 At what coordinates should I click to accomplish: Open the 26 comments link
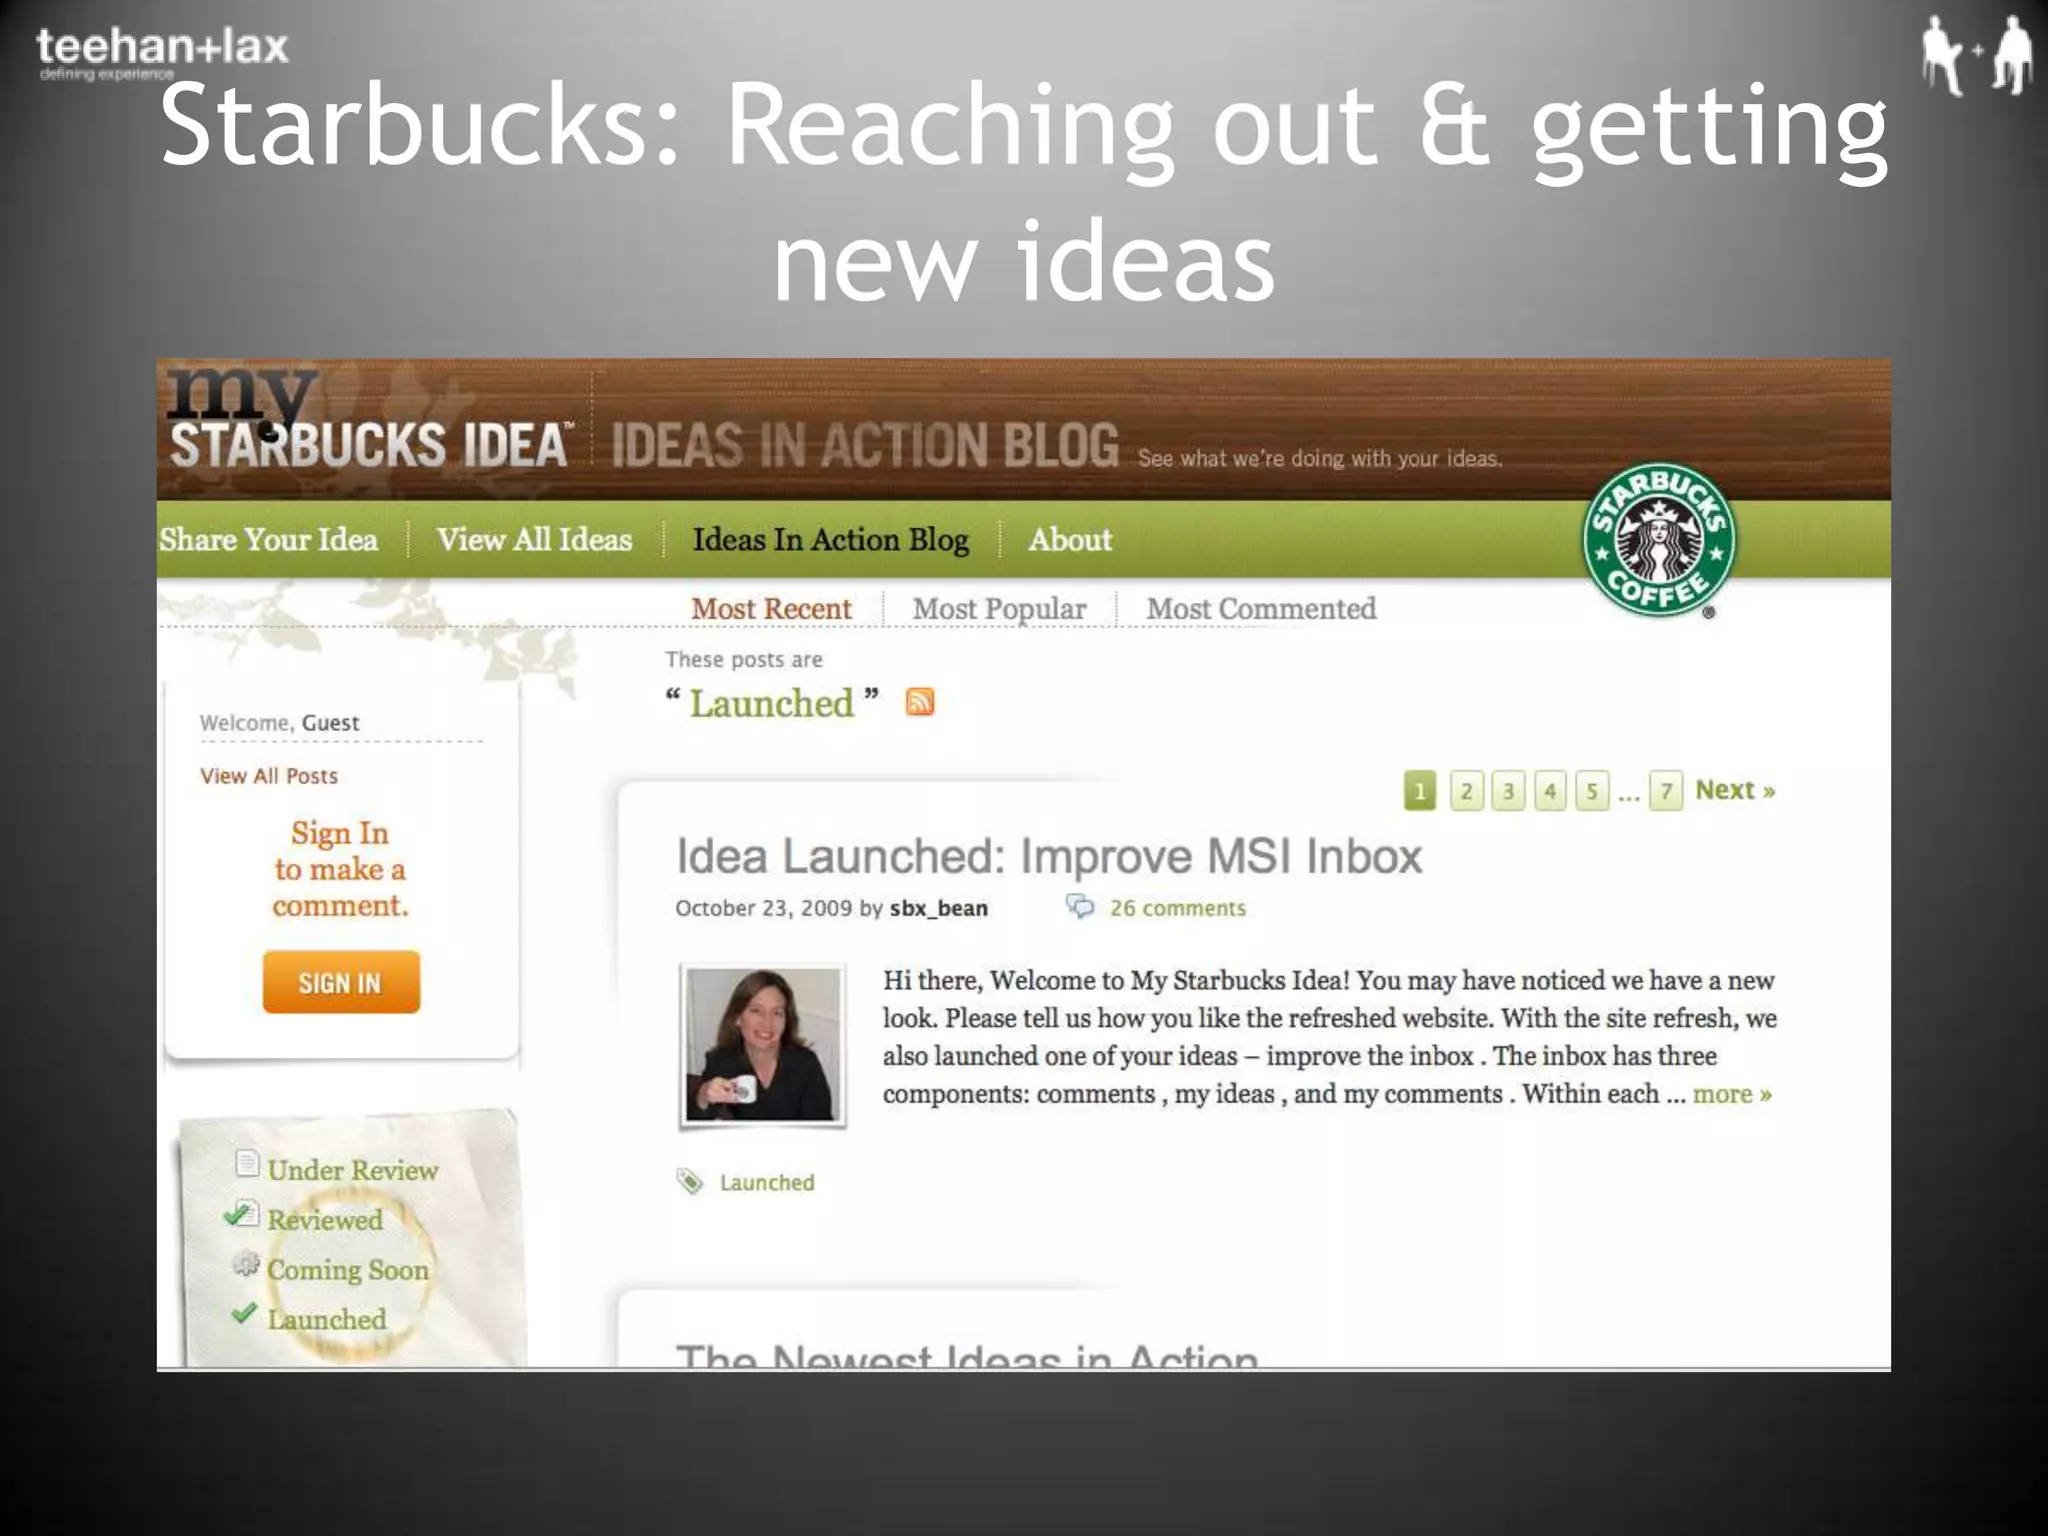pyautogui.click(x=1178, y=908)
